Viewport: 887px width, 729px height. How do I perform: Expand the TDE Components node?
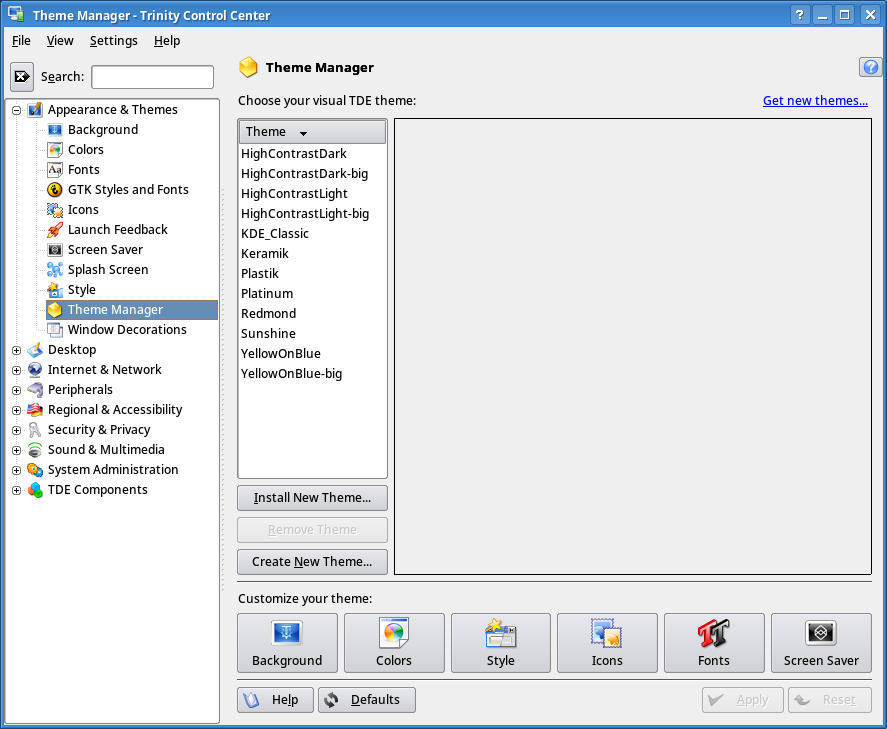pos(16,490)
